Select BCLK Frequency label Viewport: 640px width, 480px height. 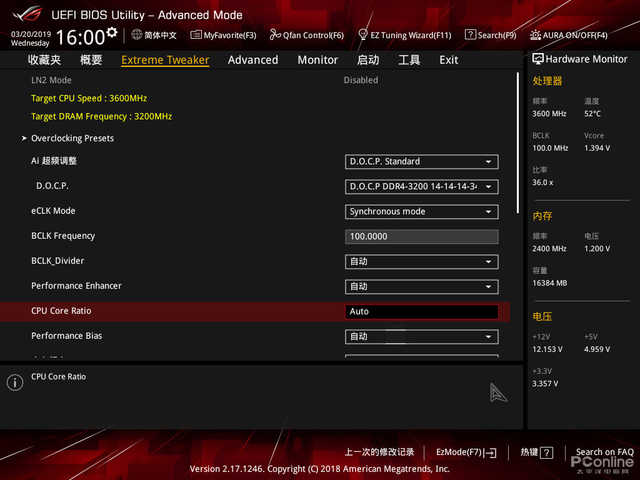63,236
